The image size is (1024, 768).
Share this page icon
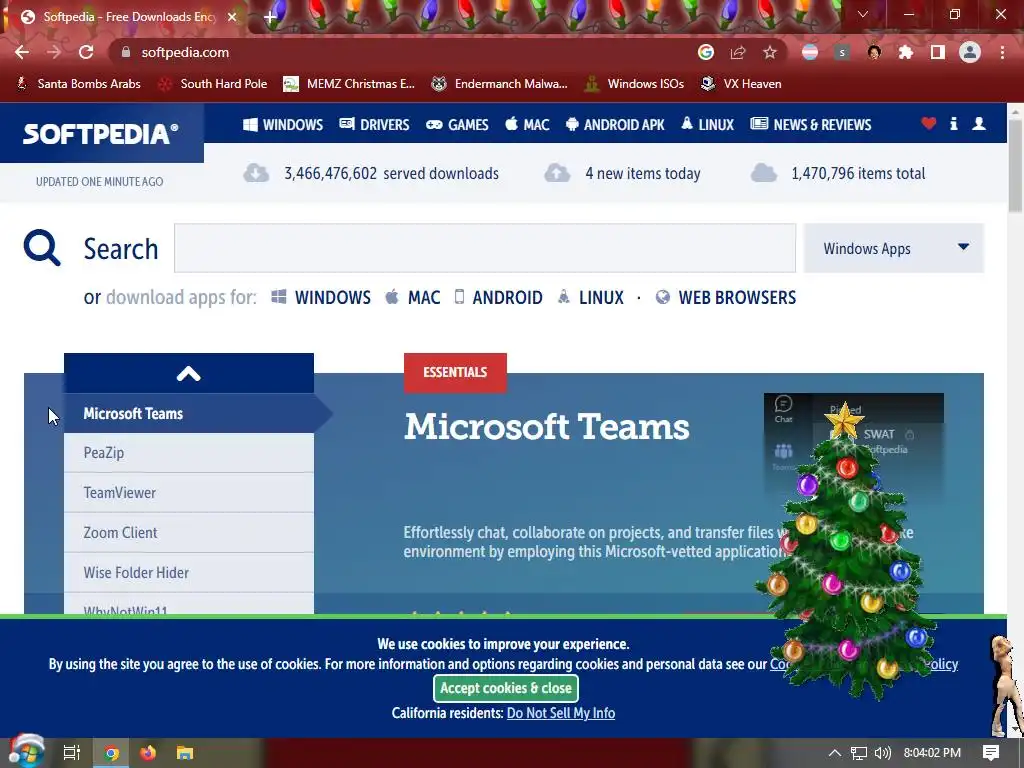pyautogui.click(x=738, y=52)
